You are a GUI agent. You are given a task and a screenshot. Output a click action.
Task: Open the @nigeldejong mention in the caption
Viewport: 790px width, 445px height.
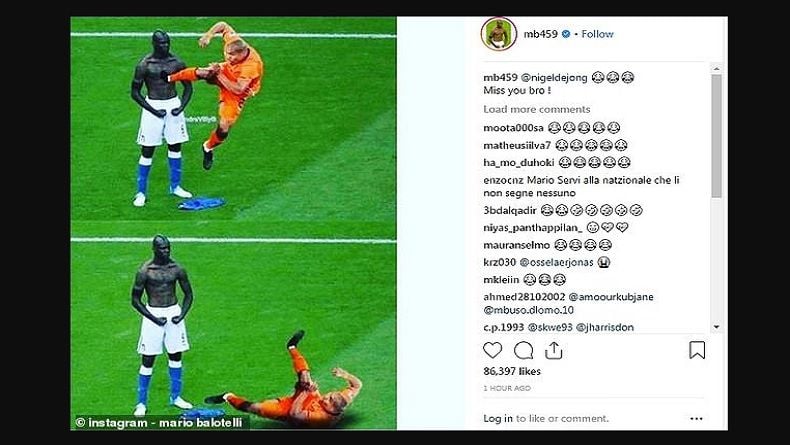tap(554, 78)
